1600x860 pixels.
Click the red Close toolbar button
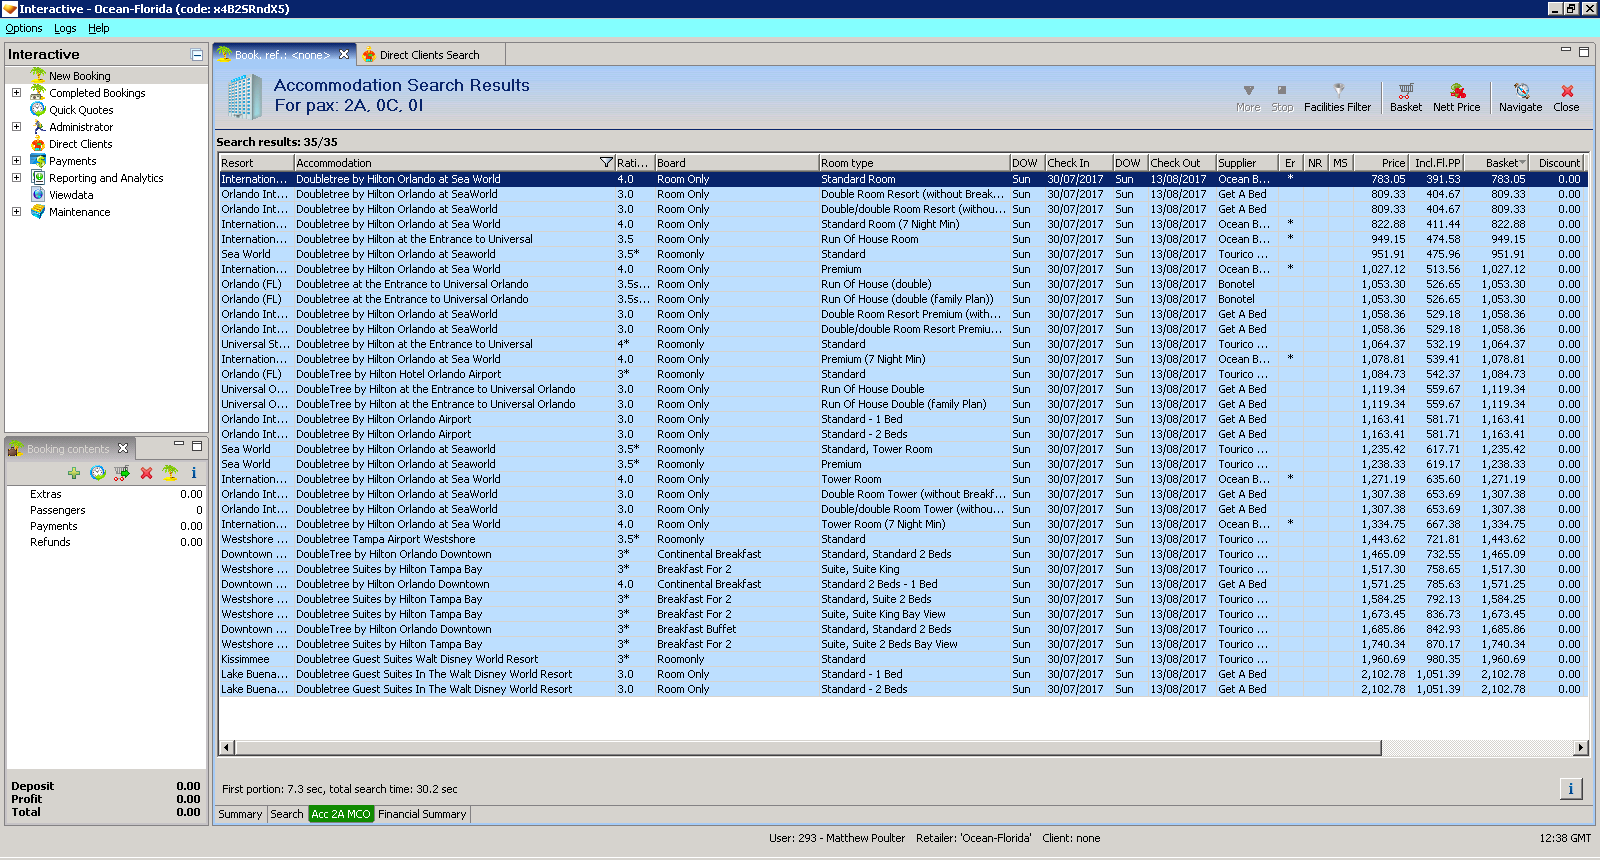click(x=1566, y=98)
